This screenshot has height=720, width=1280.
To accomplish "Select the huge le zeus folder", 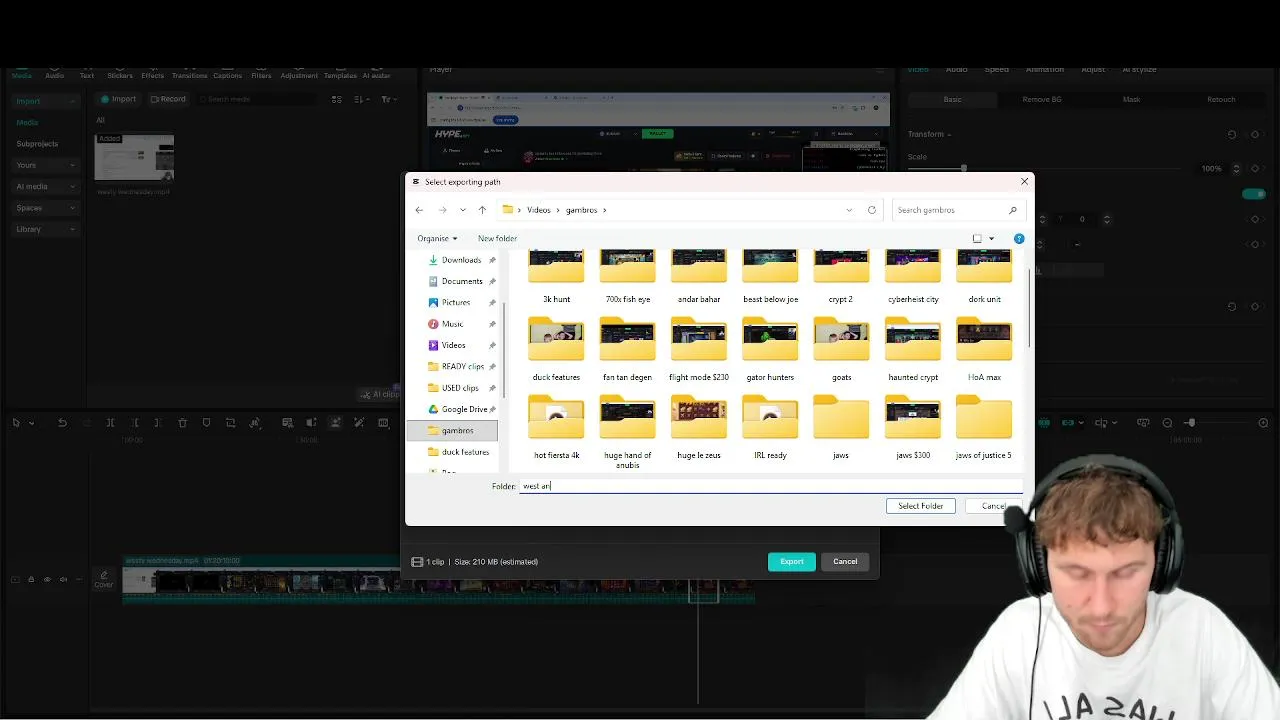I will click(699, 427).
